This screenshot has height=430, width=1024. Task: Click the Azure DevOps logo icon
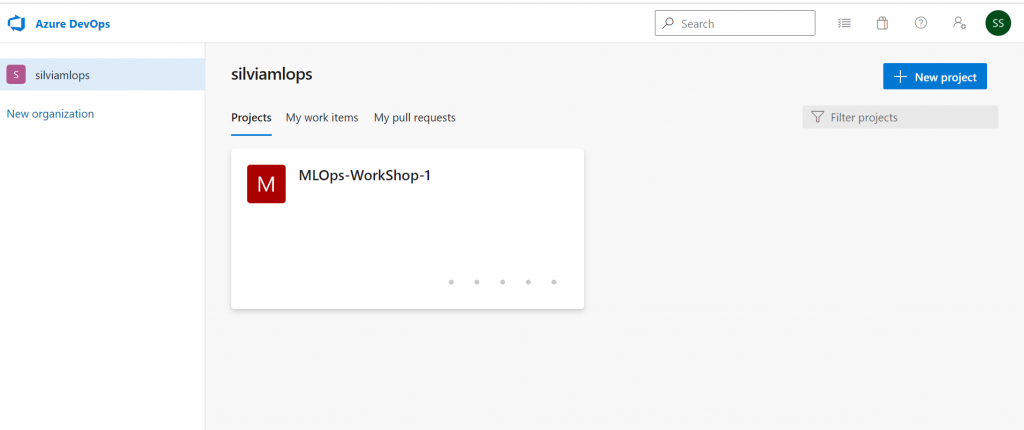(x=16, y=24)
